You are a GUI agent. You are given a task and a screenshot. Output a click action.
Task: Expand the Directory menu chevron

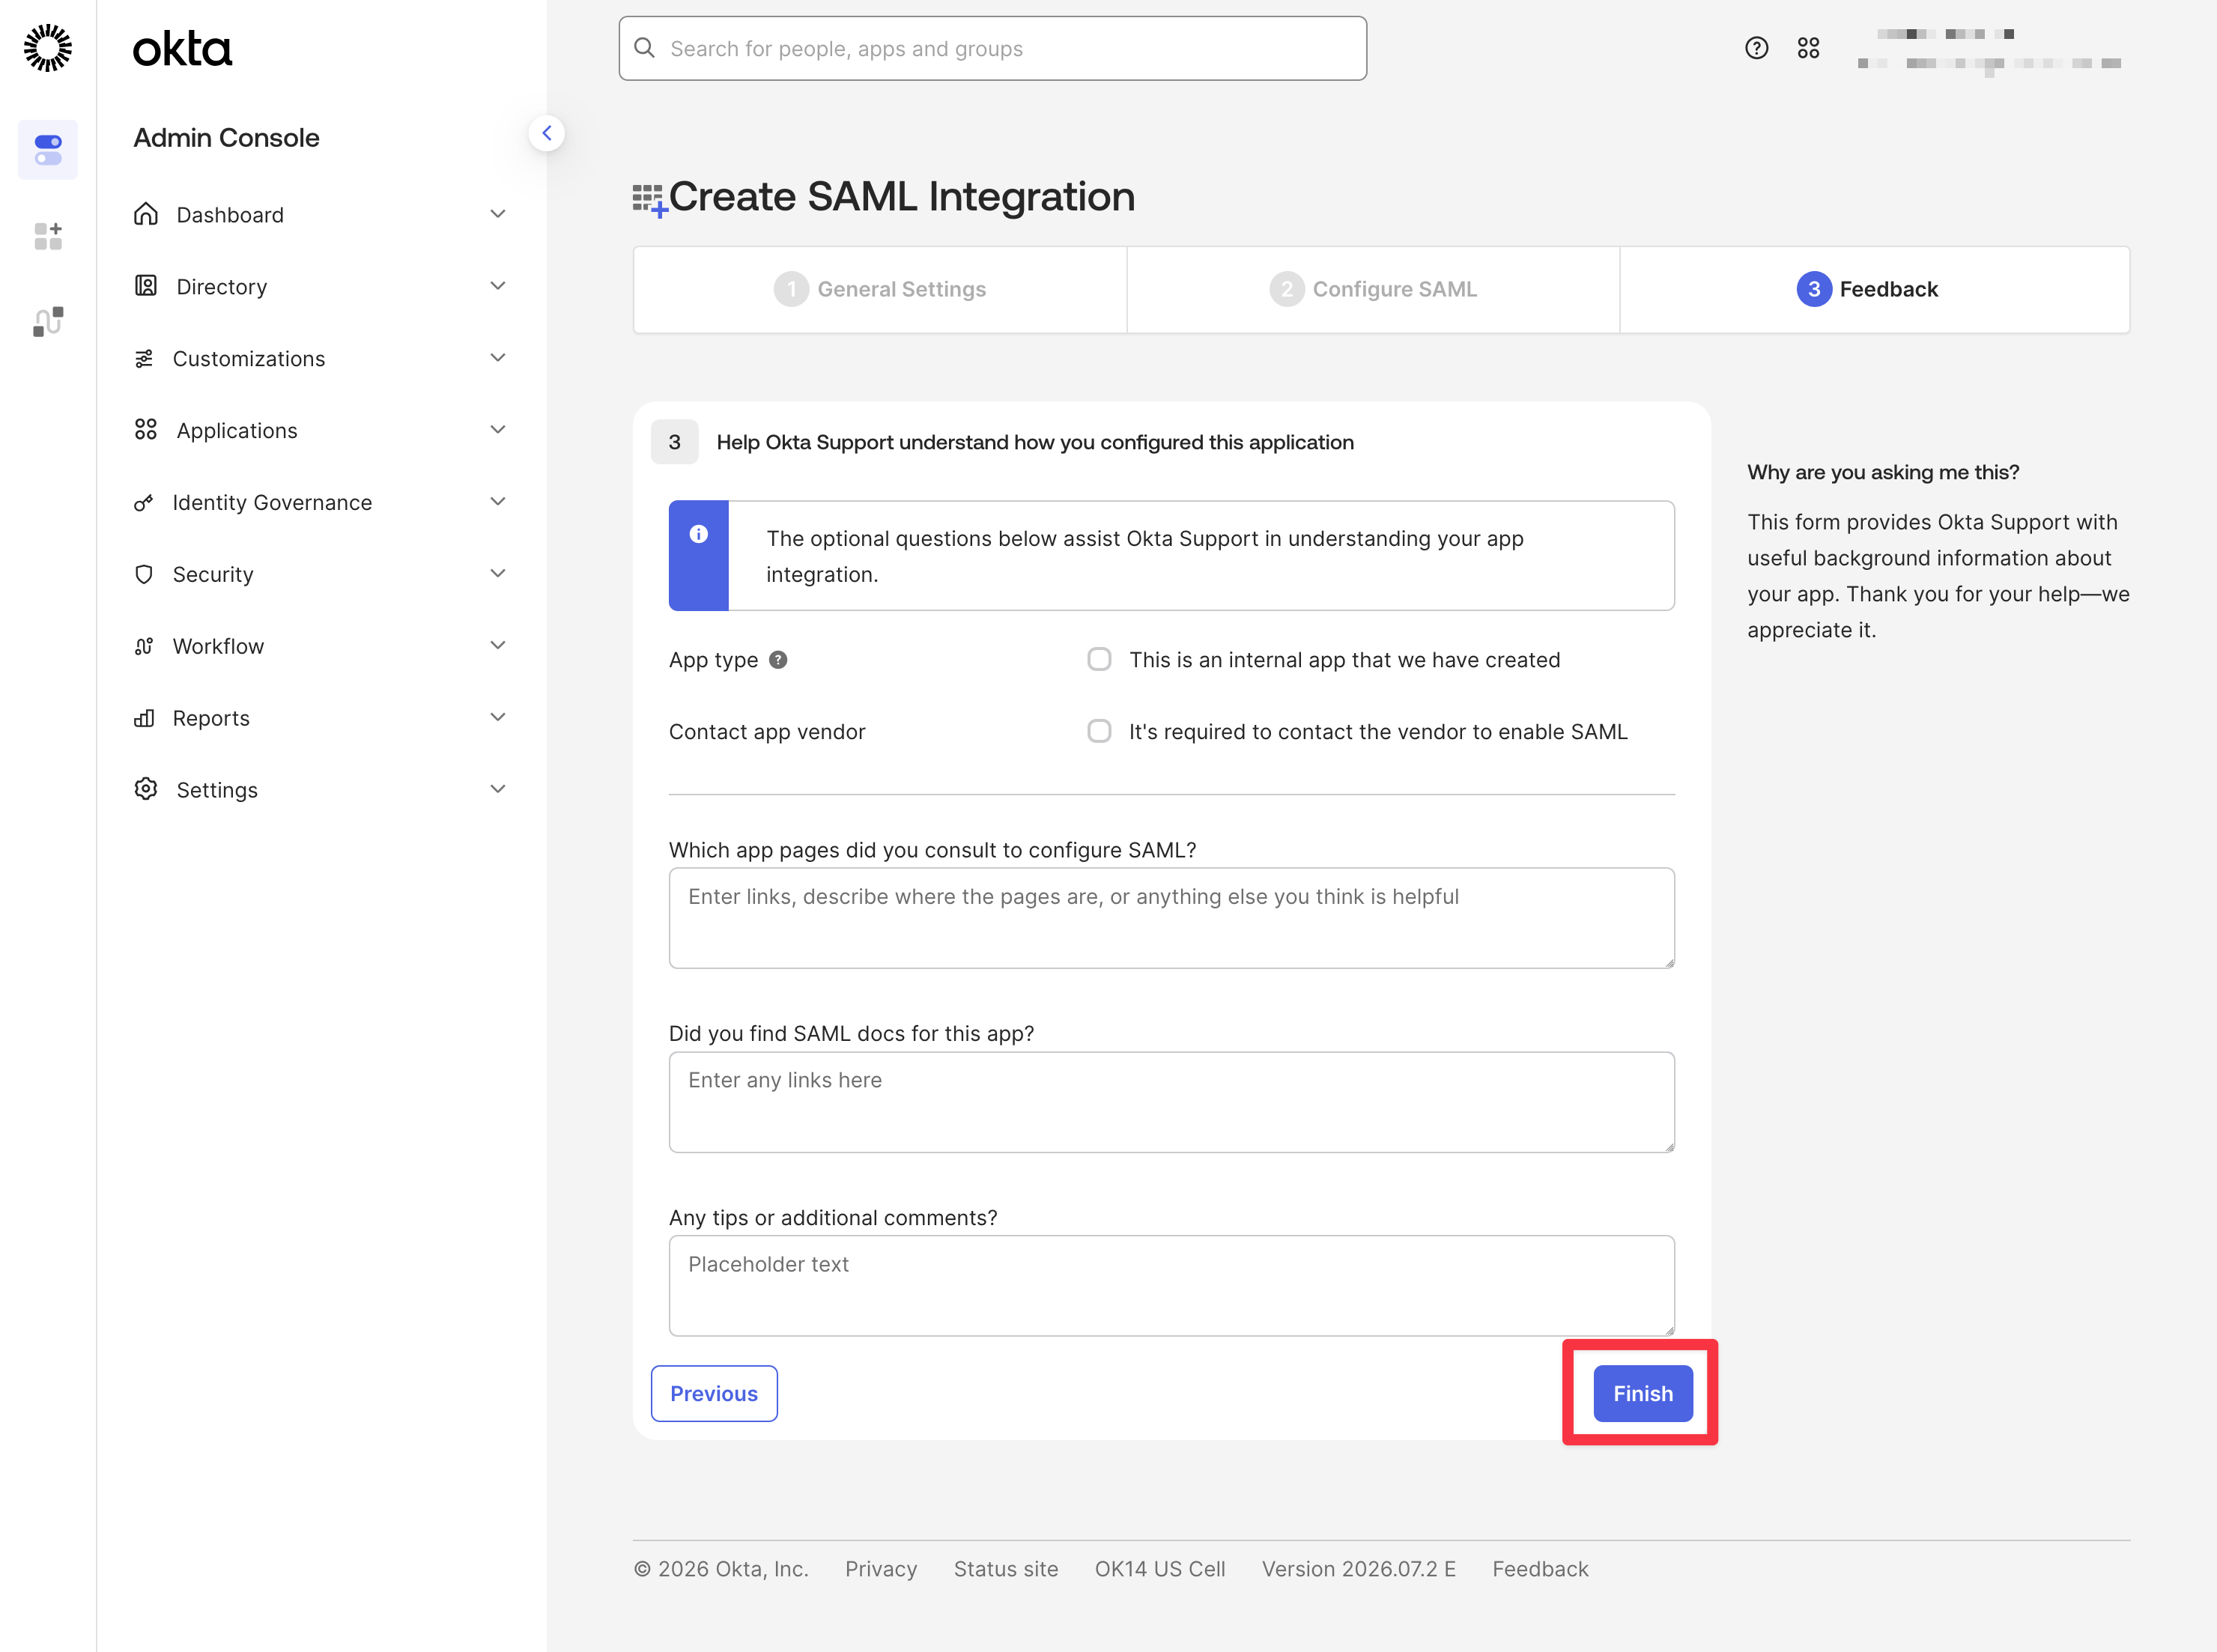point(498,286)
